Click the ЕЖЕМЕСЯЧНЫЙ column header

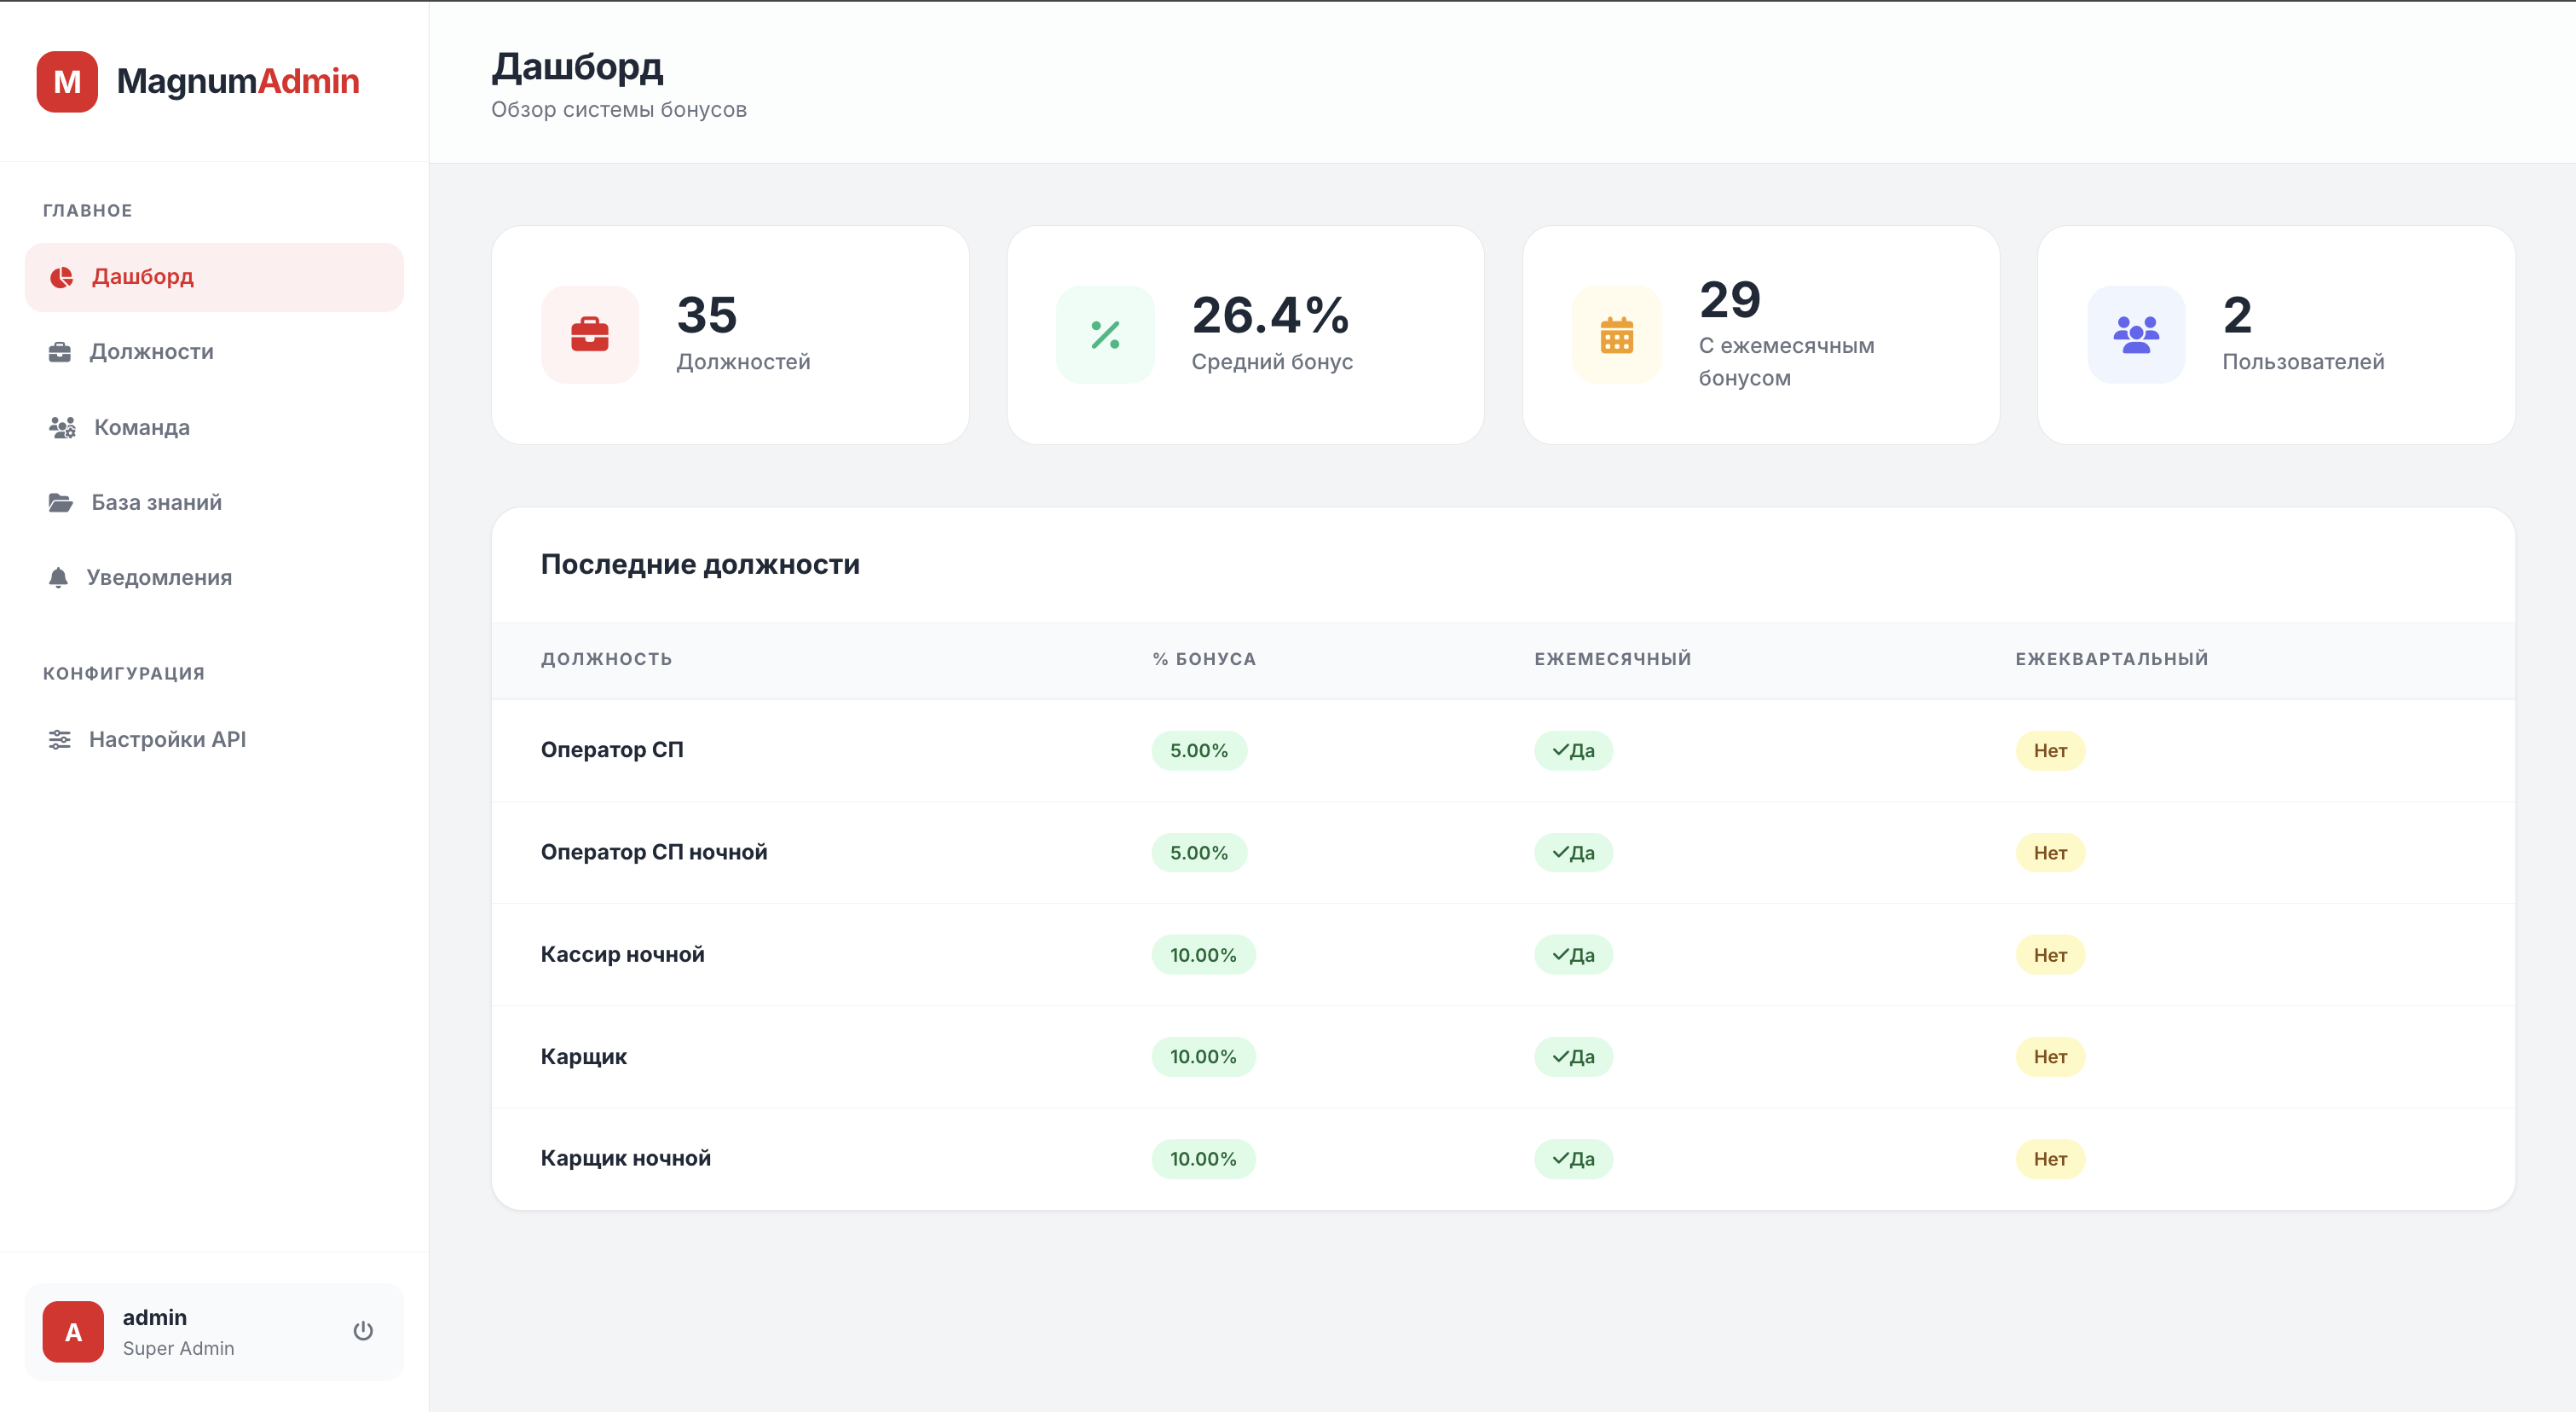click(x=1613, y=659)
